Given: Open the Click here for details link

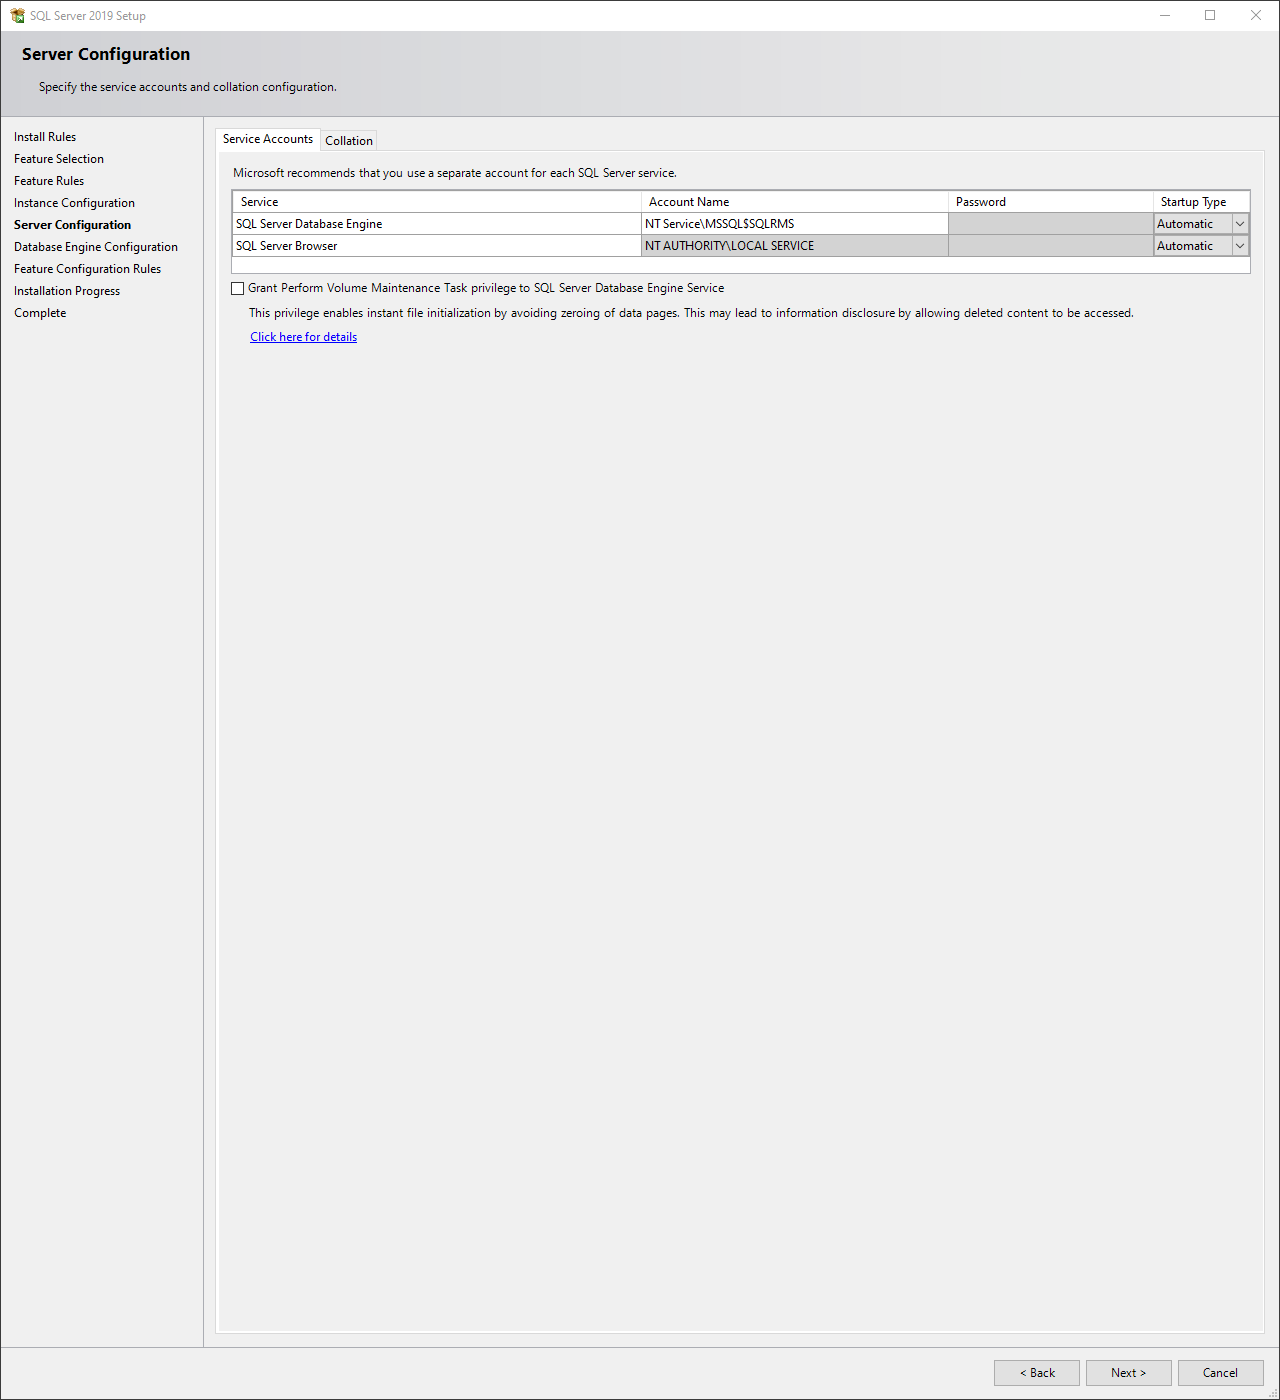Looking at the screenshot, I should [303, 337].
